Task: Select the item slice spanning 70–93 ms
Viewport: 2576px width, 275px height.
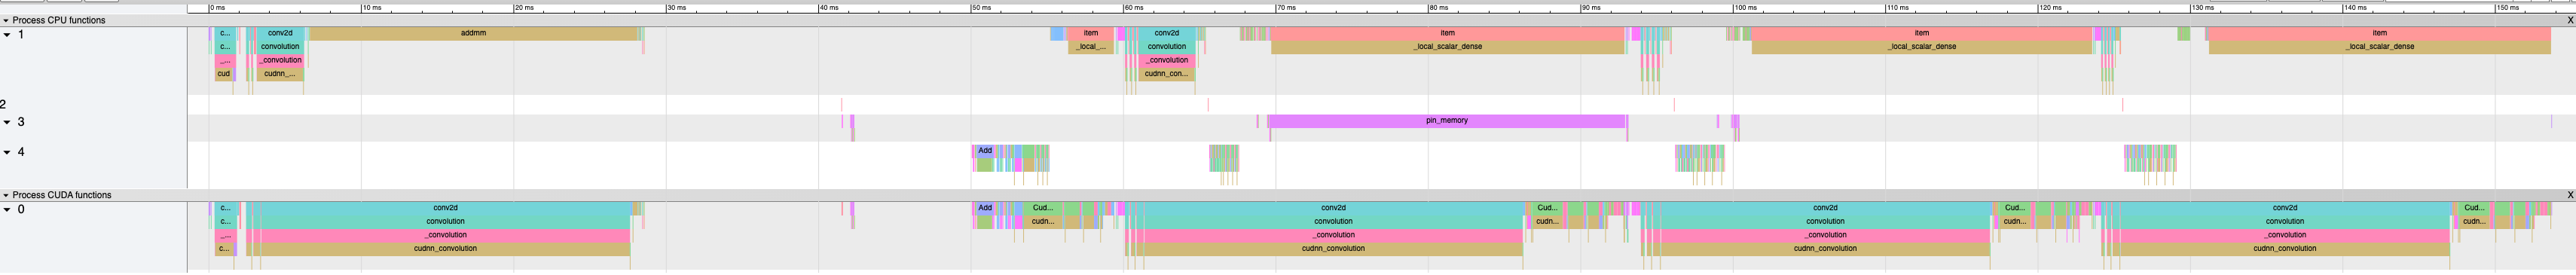Action: 1447,33
